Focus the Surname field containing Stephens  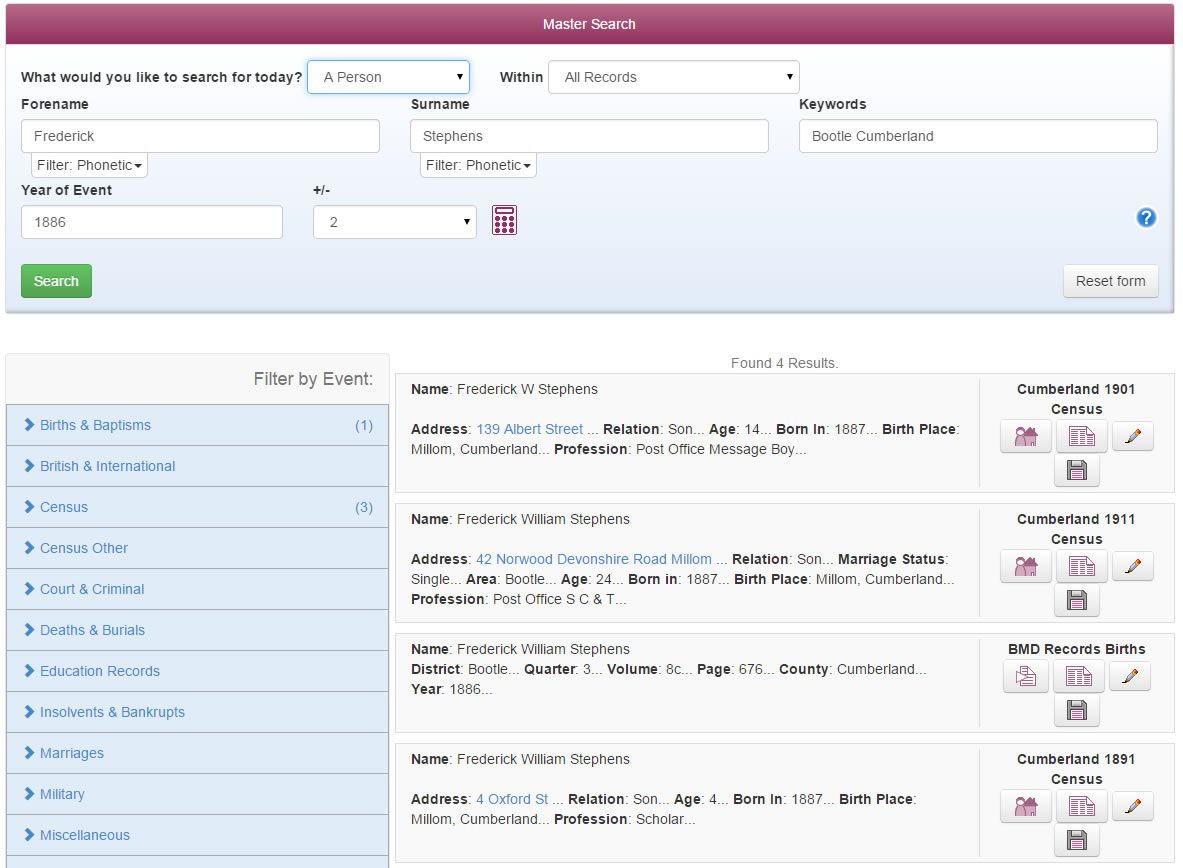pyautogui.click(x=589, y=136)
